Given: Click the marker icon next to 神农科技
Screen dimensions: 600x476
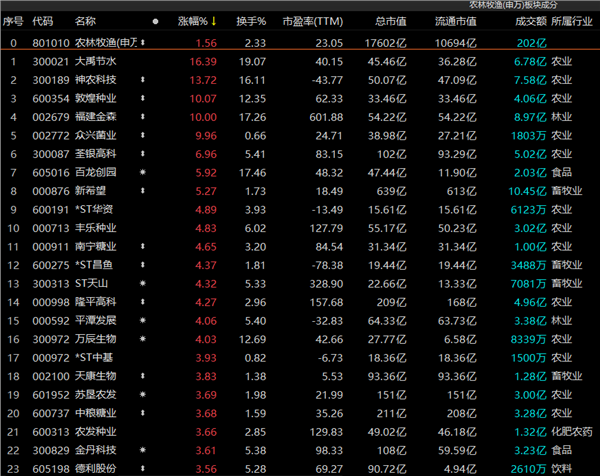Looking at the screenshot, I should coord(143,78).
